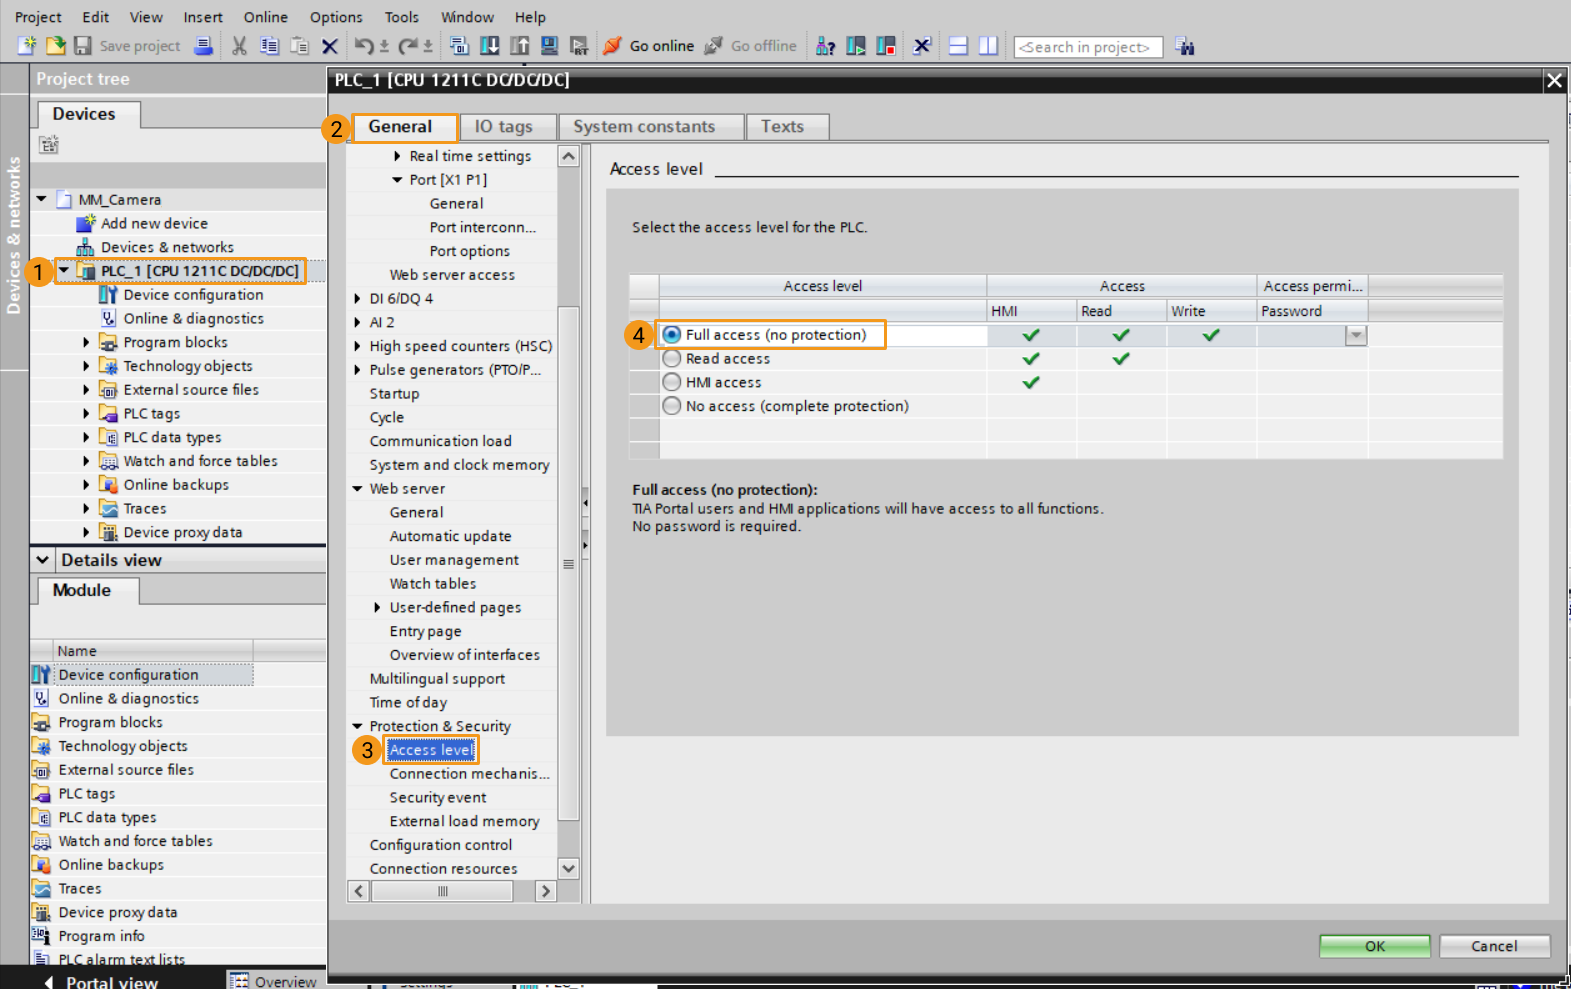Click the Open project folder icon
Viewport: 1571px width, 989px height.
(x=56, y=46)
